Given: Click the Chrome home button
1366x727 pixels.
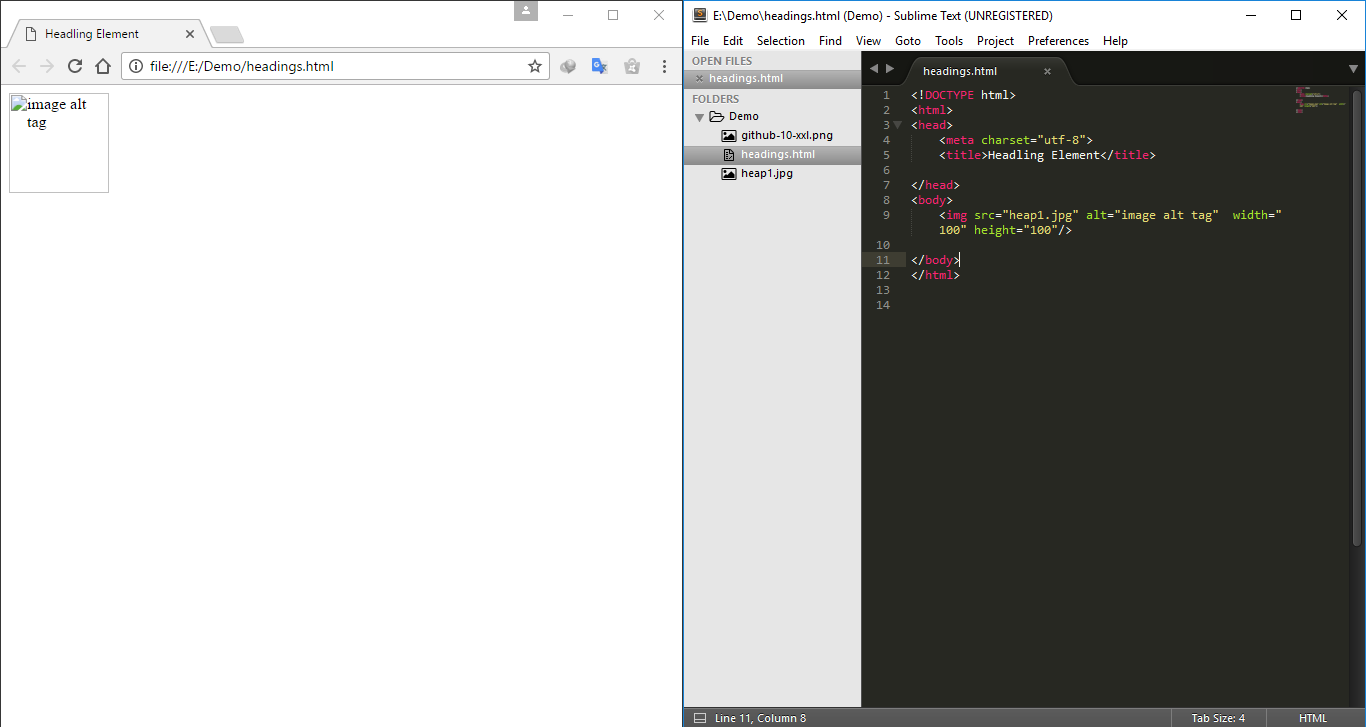Looking at the screenshot, I should (103, 66).
